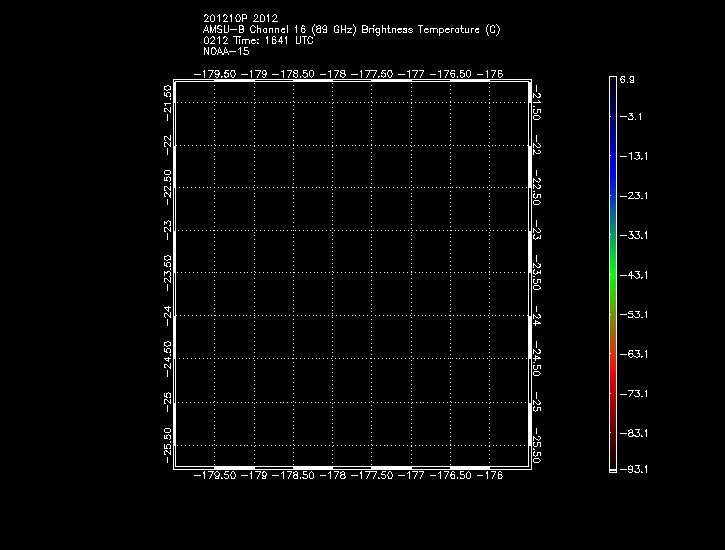Click the -53.1 colorbar tick label

click(x=633, y=315)
